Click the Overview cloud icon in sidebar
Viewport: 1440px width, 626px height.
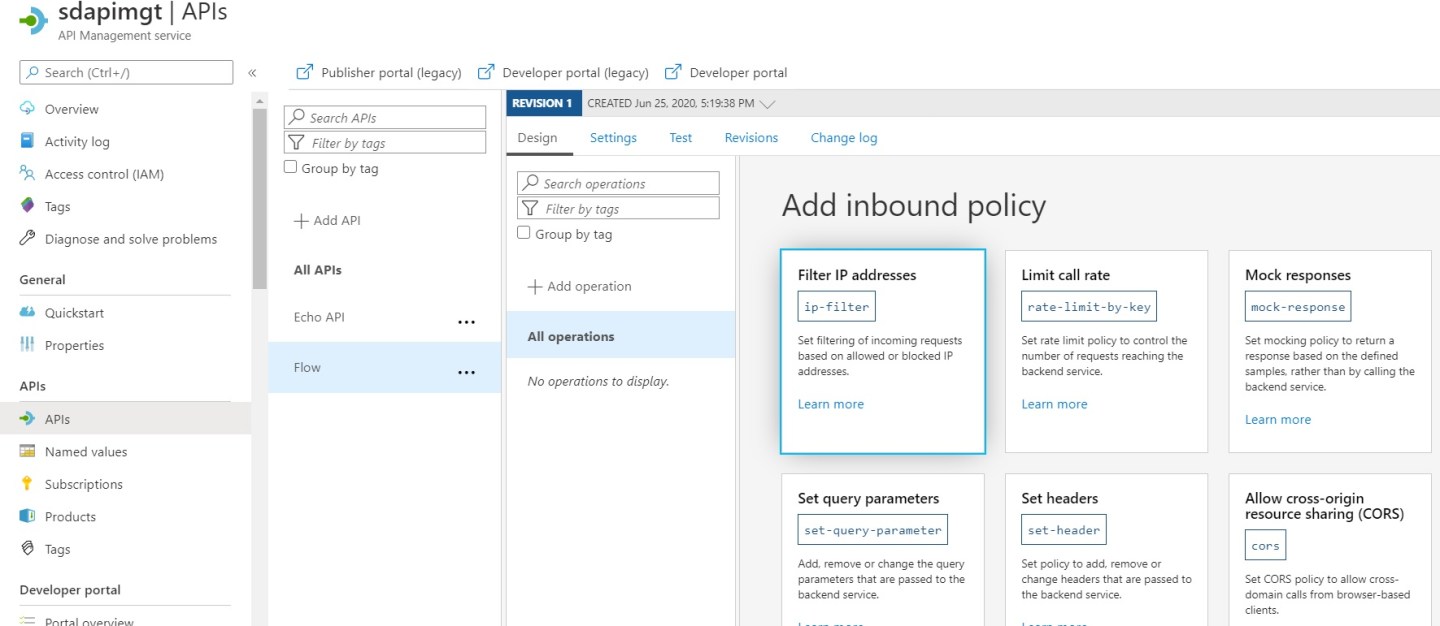point(27,109)
